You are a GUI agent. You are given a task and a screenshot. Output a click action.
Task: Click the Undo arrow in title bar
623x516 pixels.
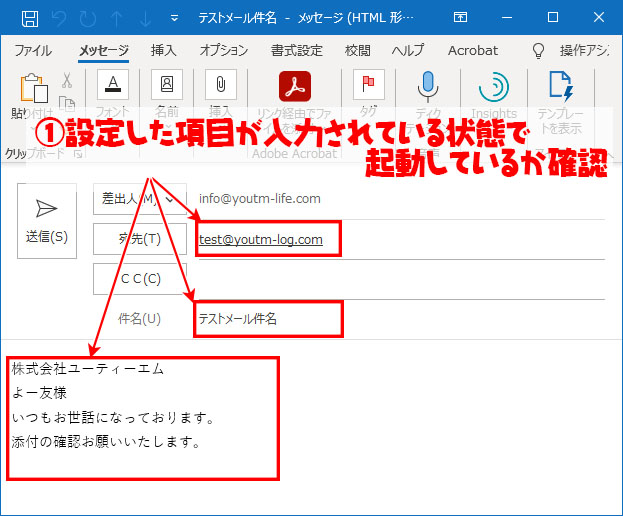coord(59,18)
